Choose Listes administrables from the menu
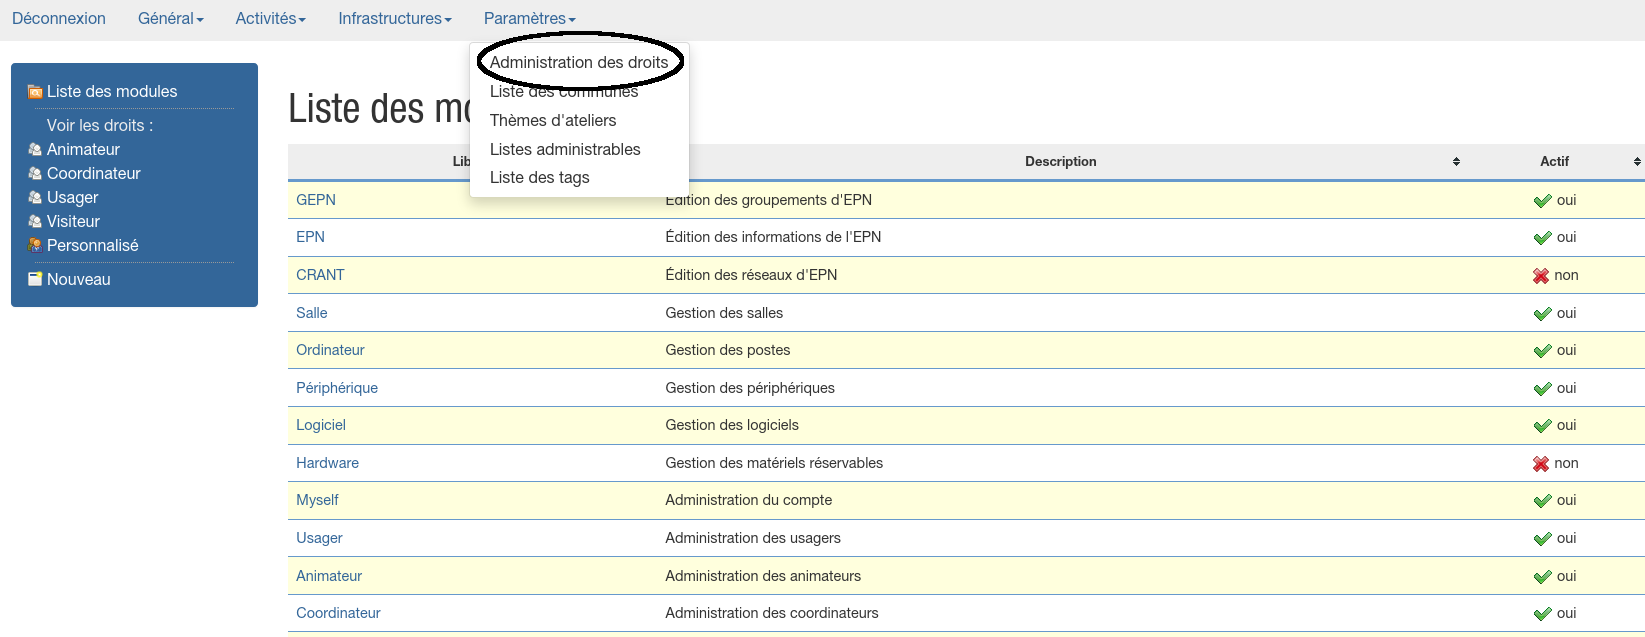Screen dimensions: 1645x637 tap(565, 149)
